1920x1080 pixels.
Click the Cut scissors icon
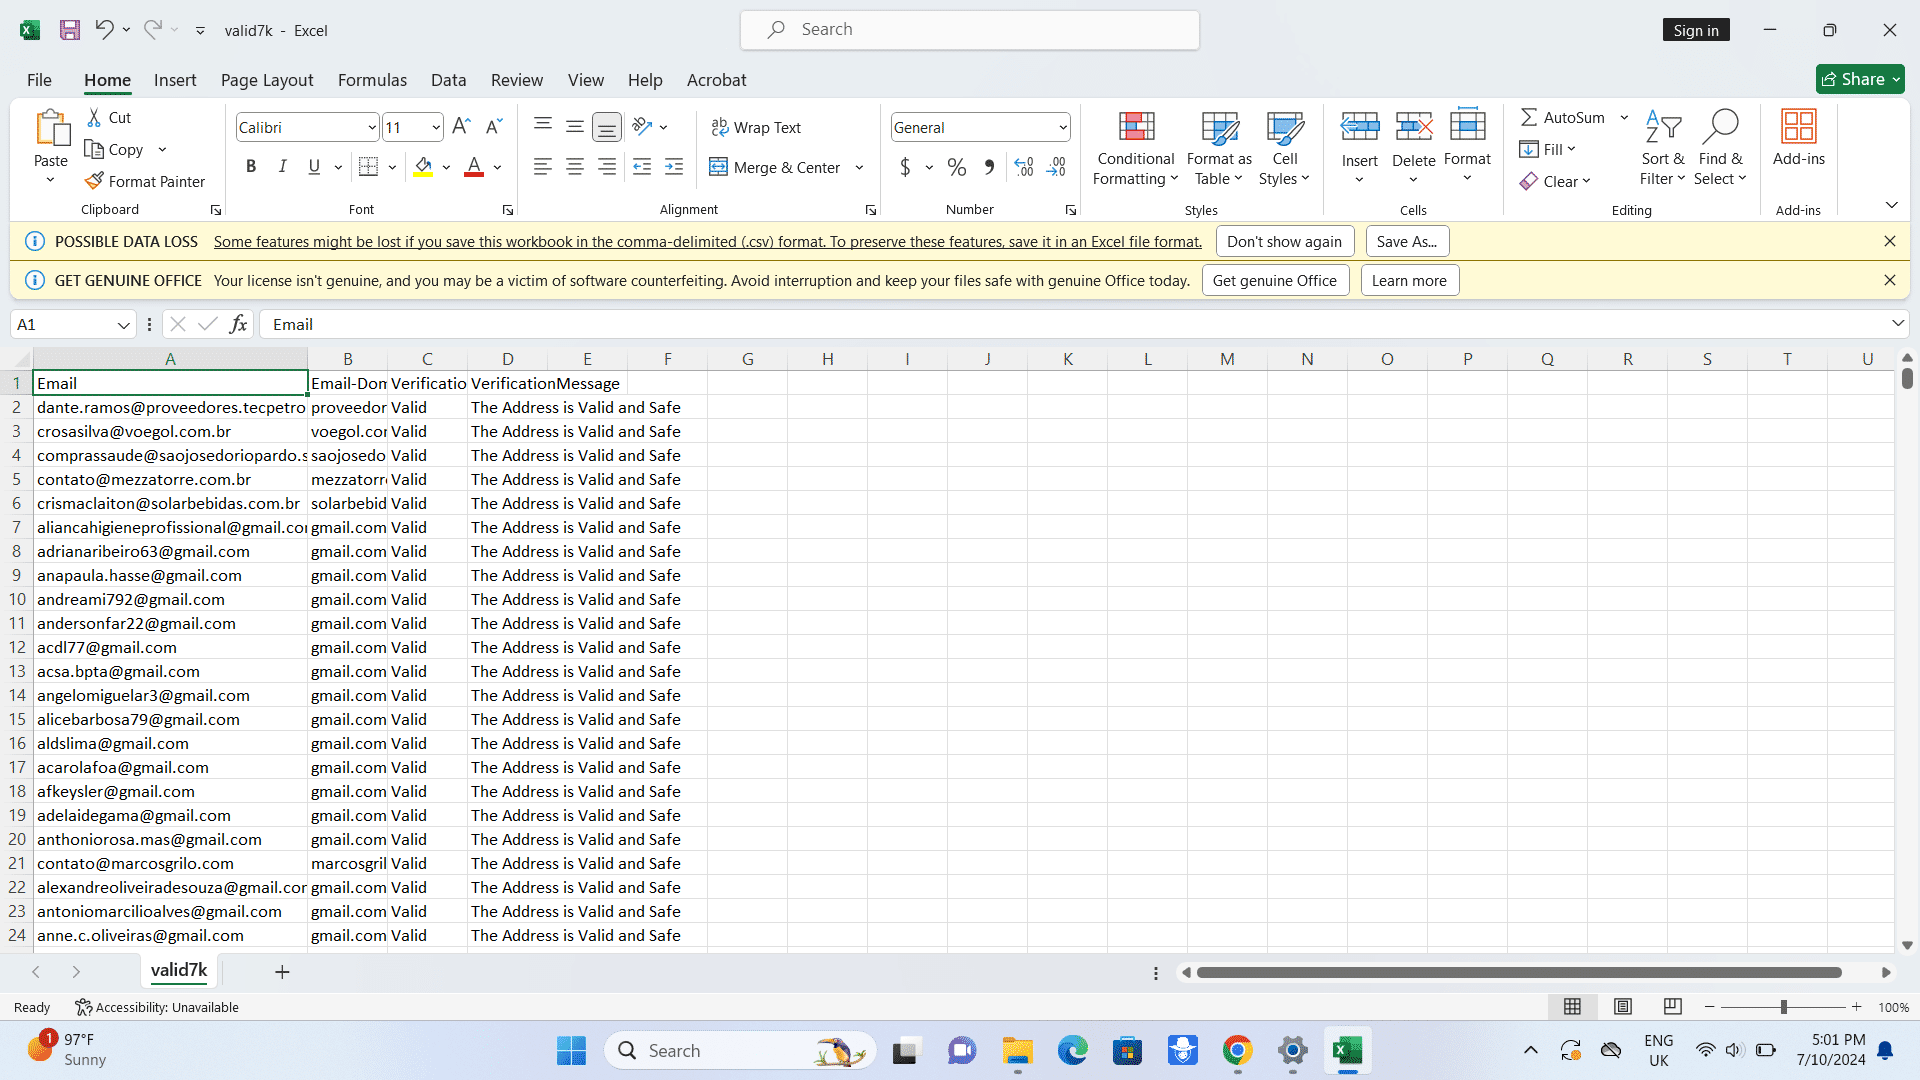pyautogui.click(x=94, y=118)
